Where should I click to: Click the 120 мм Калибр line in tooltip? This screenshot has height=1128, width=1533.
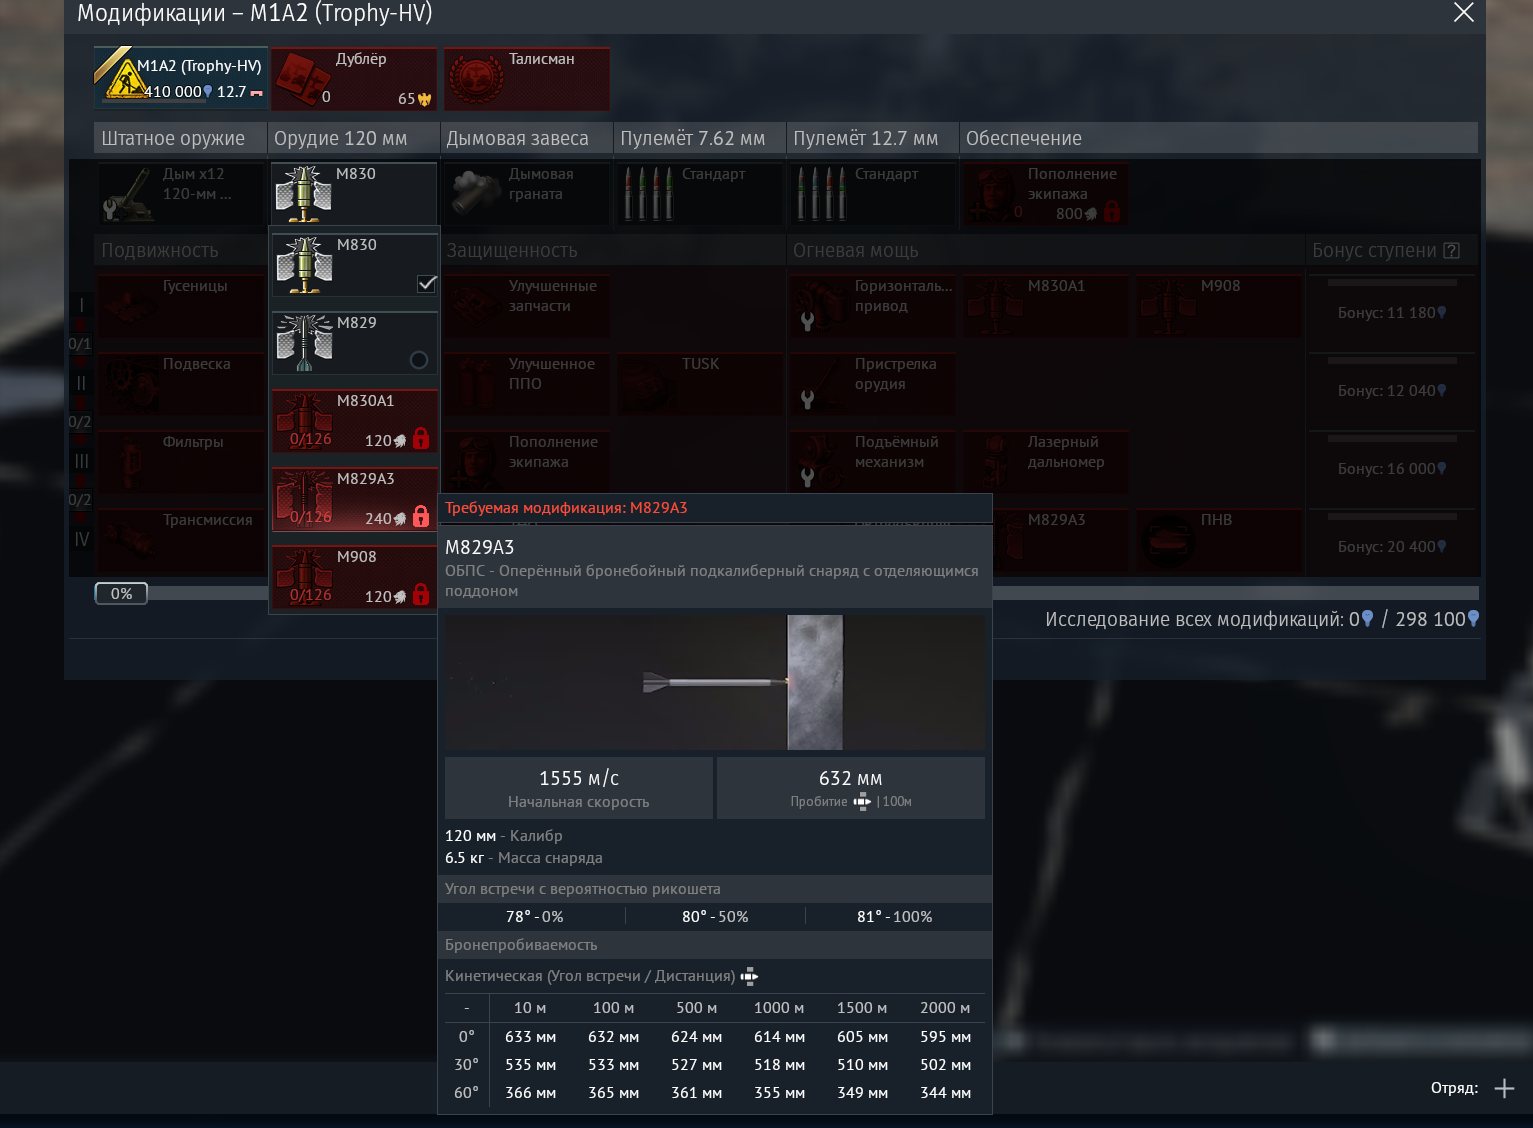point(504,836)
